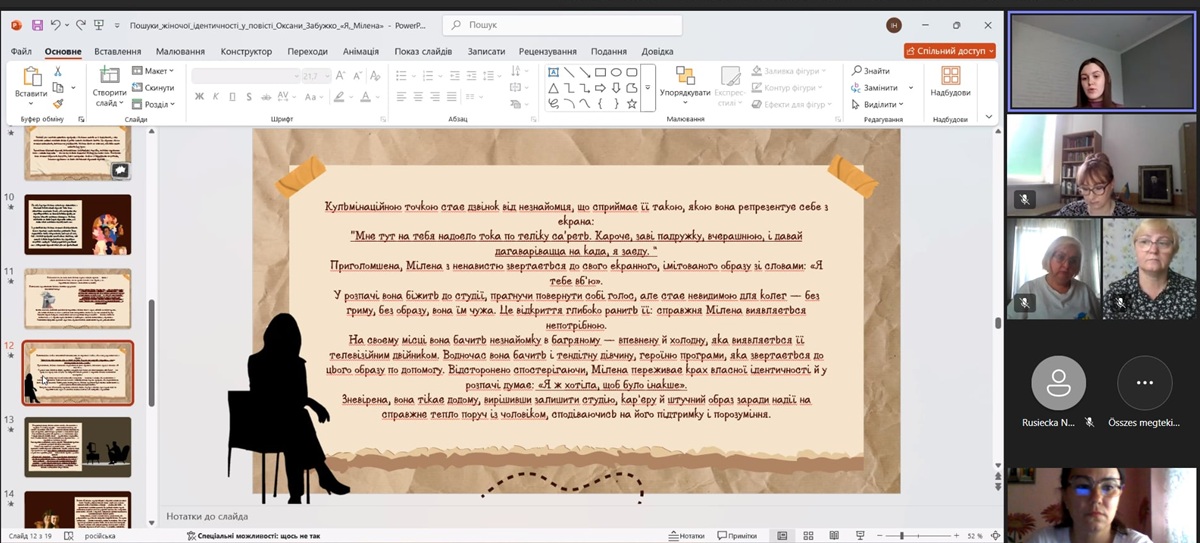The width and height of the screenshot is (1200, 543).
Task: Click the Save icon in the title bar
Action: [37, 25]
